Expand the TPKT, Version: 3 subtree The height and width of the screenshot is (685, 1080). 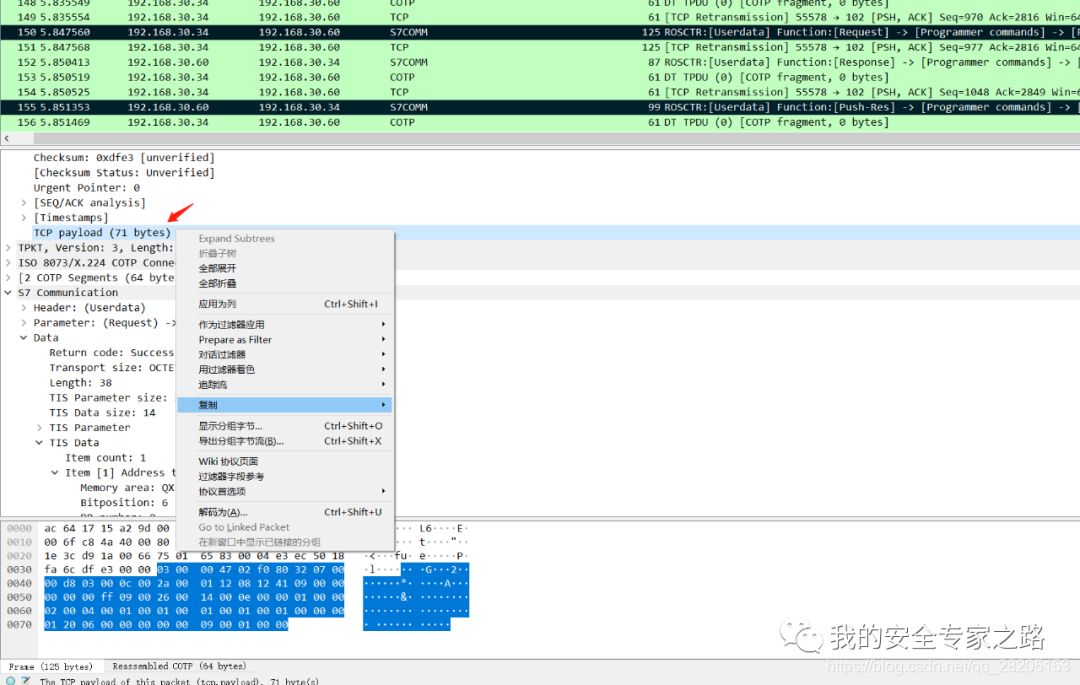[x=8, y=248]
